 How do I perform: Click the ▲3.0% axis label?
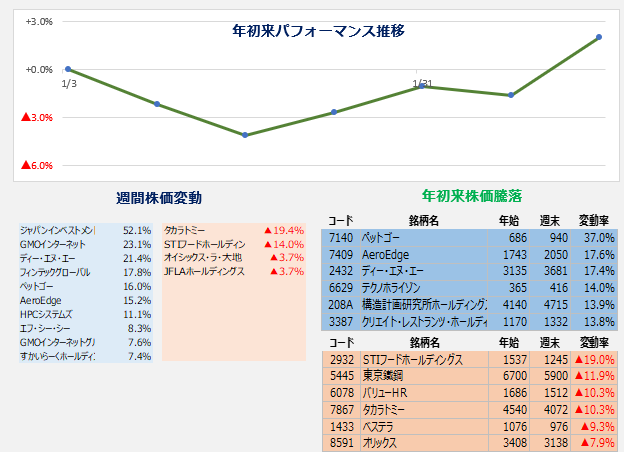point(37,117)
